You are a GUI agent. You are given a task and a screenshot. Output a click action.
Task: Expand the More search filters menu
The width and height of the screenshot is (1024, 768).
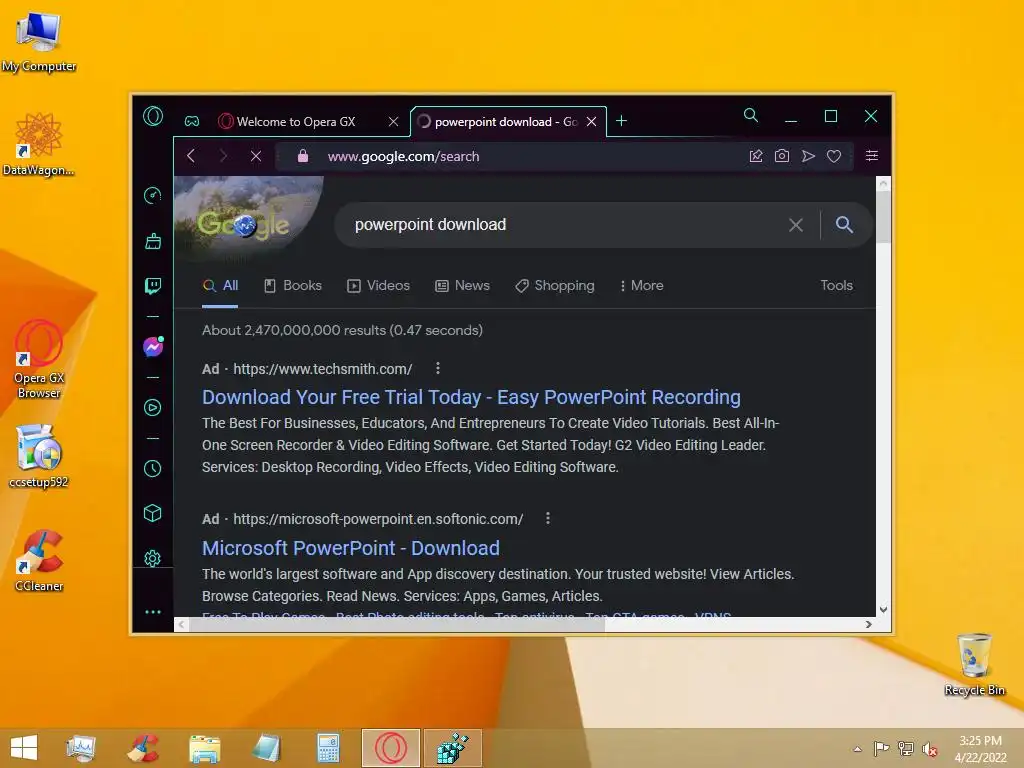(641, 285)
